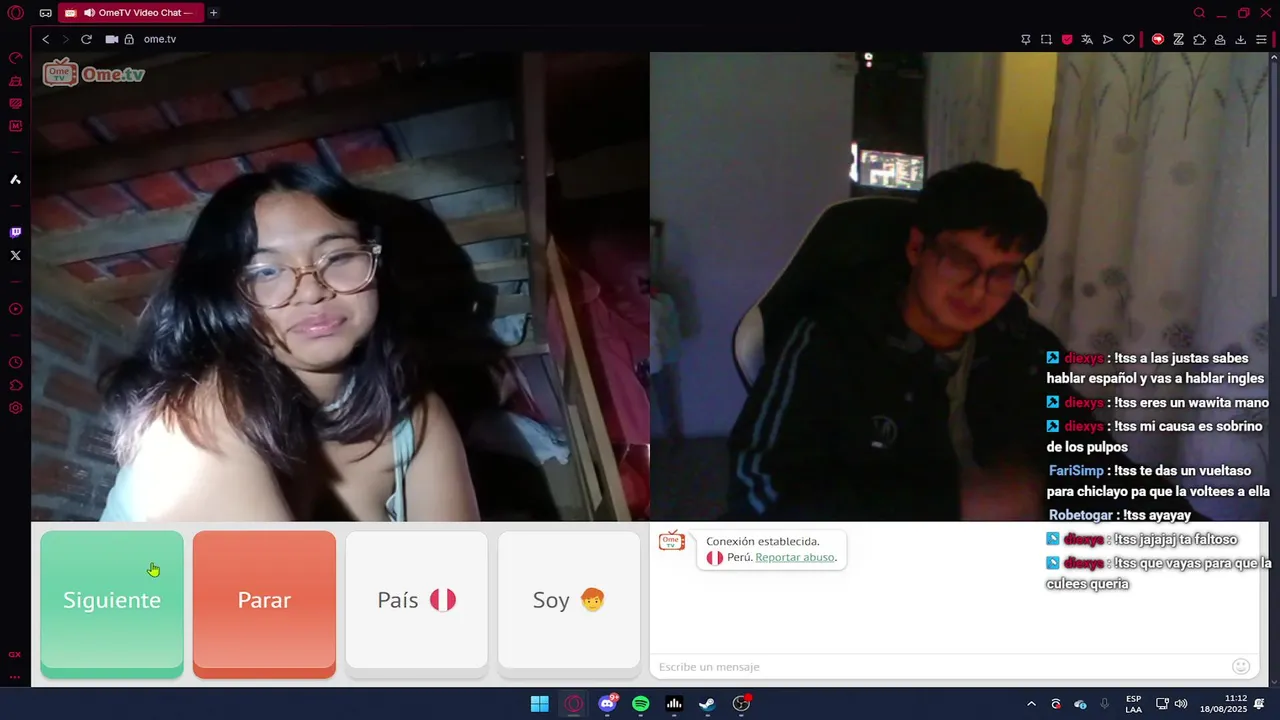Open sidebar extensions cube icon
Screen dimensions: 1280x720
click(15, 385)
